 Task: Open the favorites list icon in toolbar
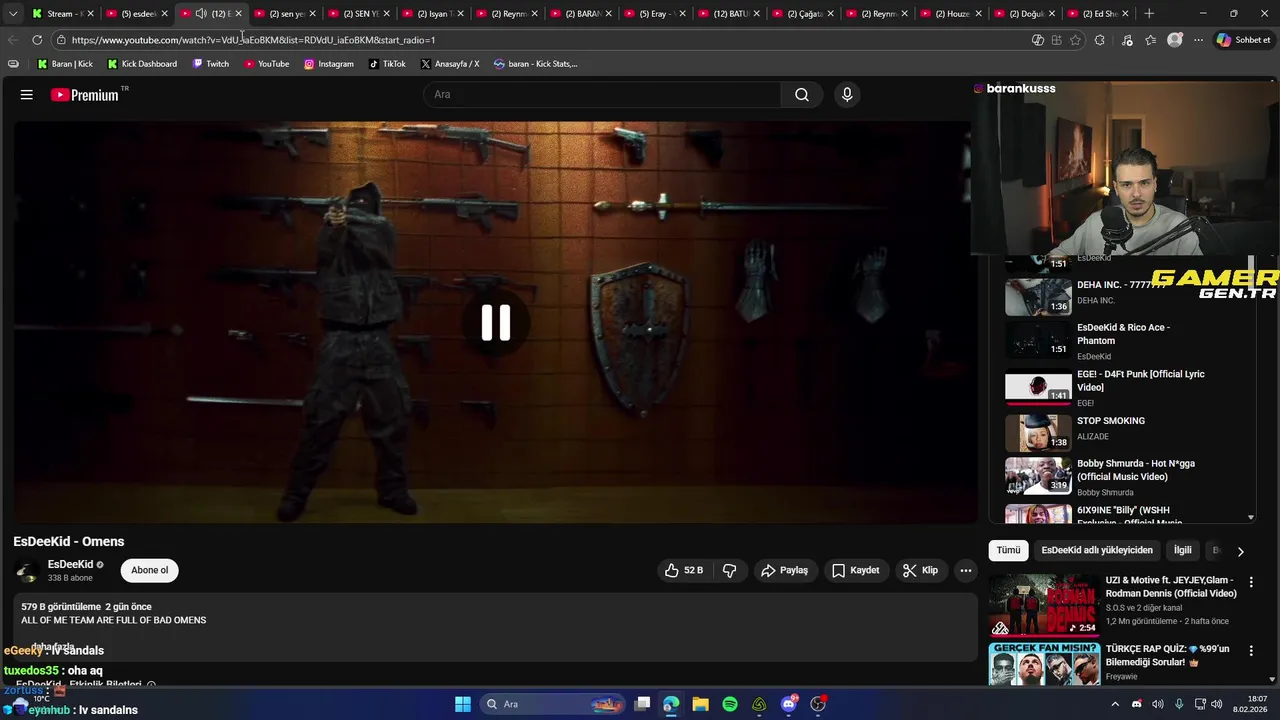point(1150,40)
